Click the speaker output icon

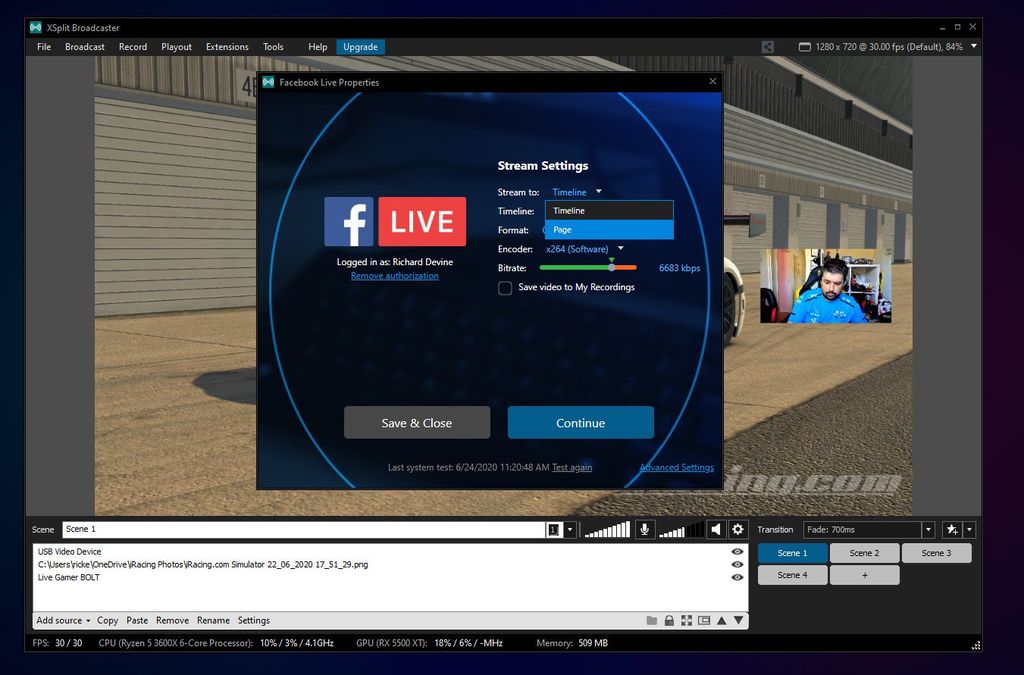coord(715,529)
